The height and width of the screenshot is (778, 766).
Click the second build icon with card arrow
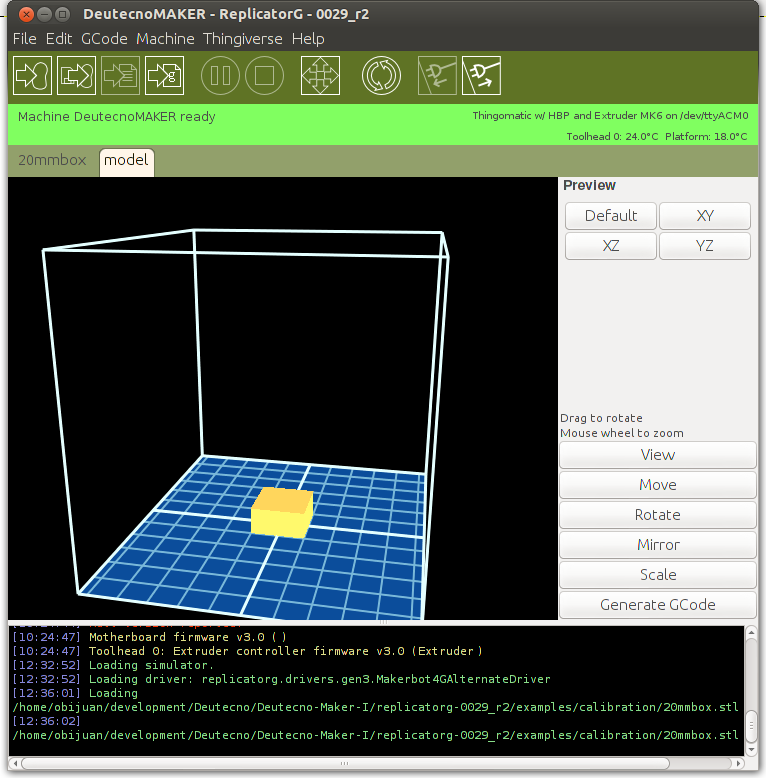coord(76,75)
